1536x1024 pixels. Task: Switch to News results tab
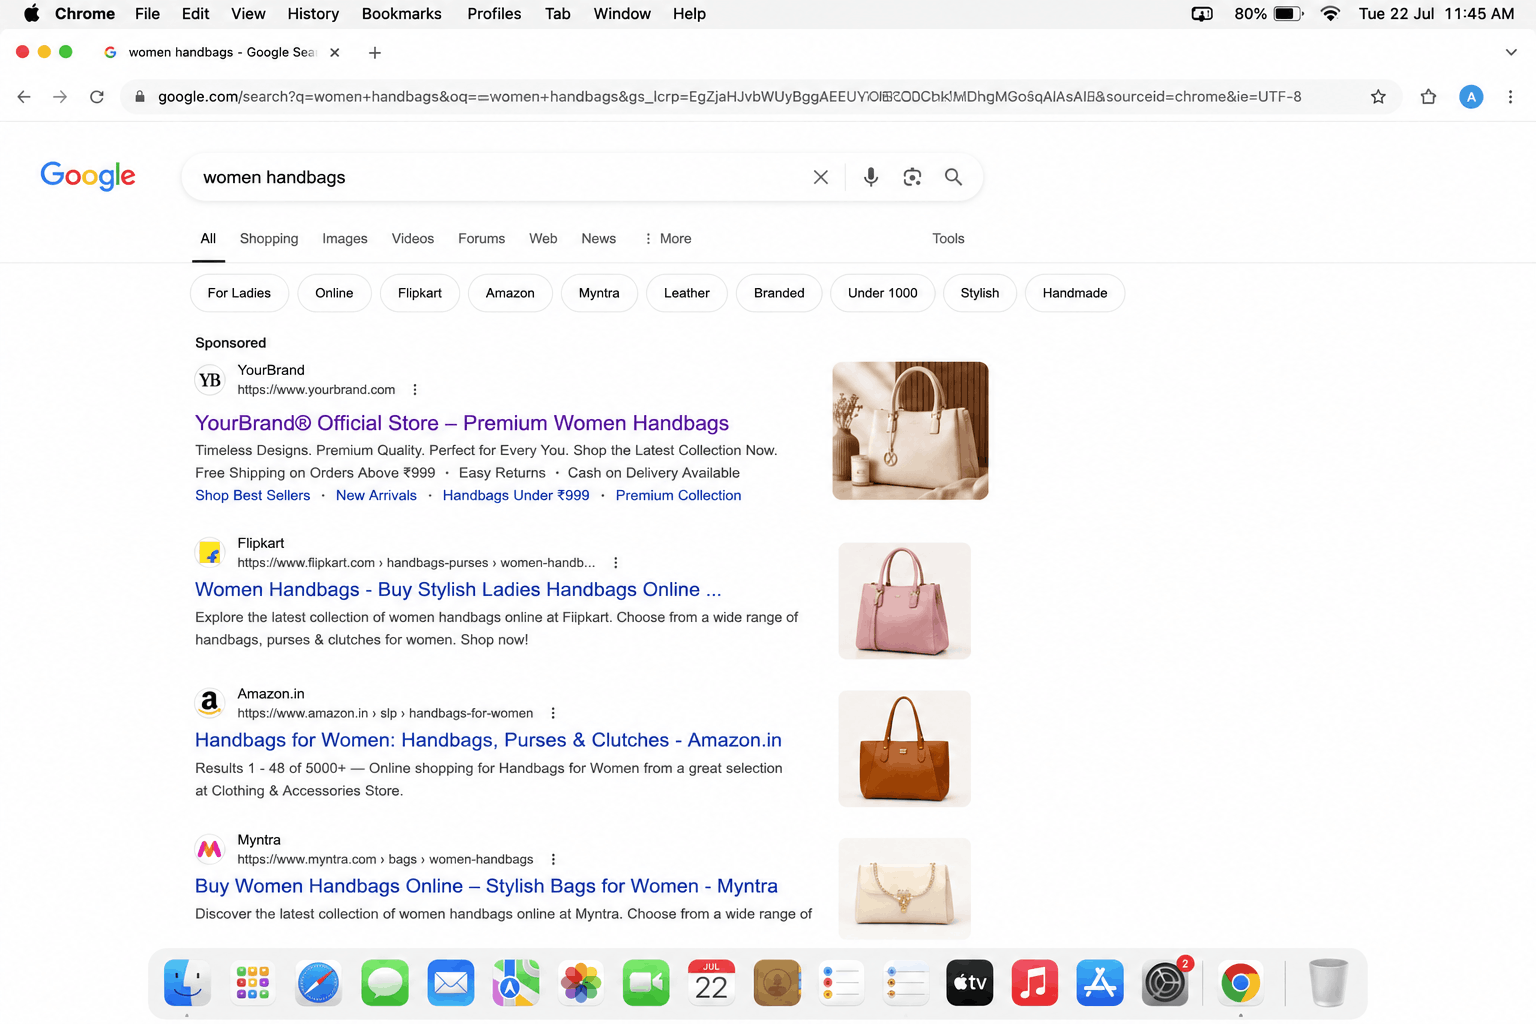599,239
